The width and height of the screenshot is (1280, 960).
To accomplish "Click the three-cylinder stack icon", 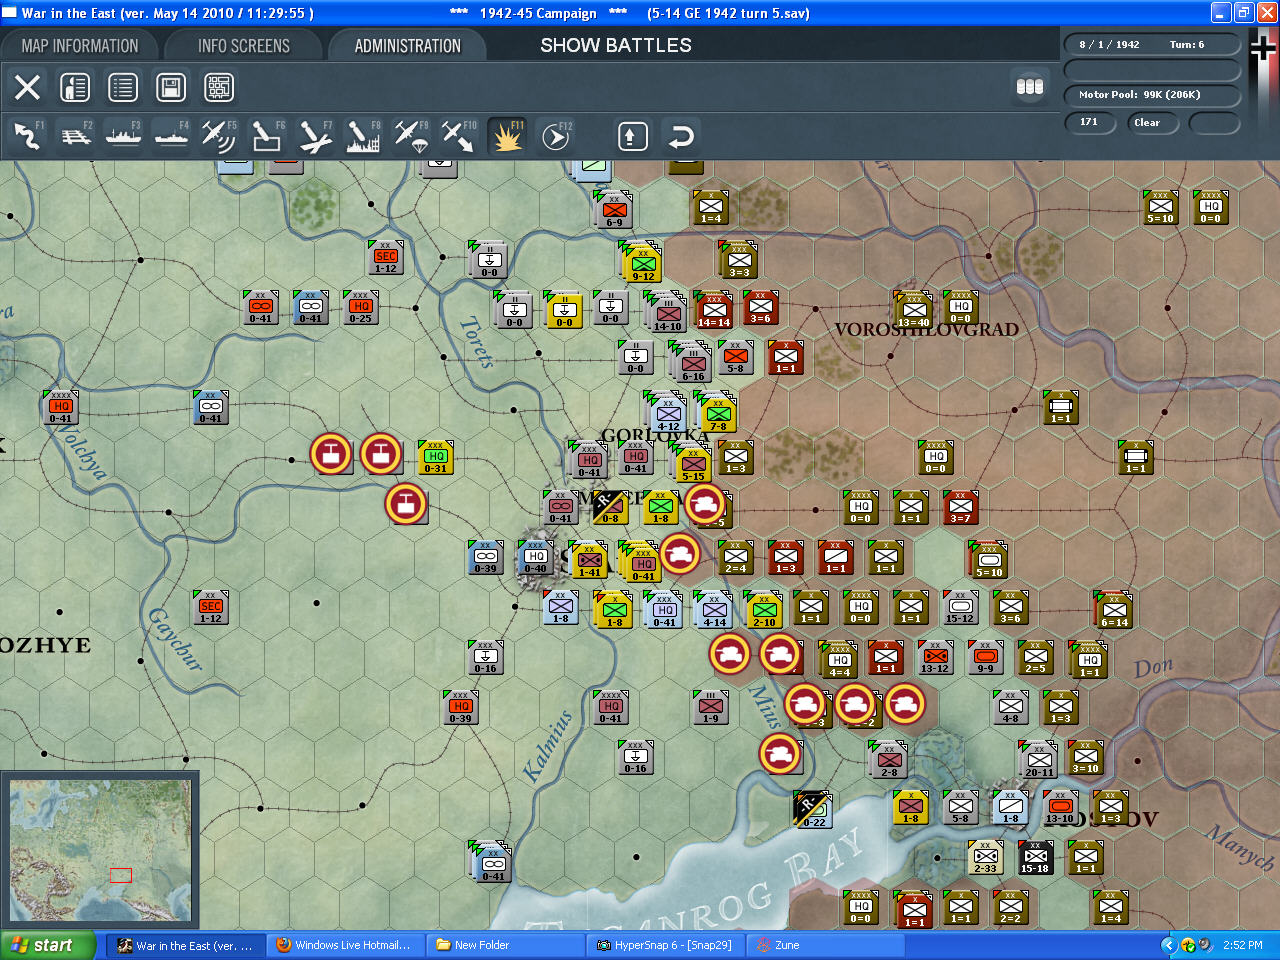I will [x=1030, y=87].
